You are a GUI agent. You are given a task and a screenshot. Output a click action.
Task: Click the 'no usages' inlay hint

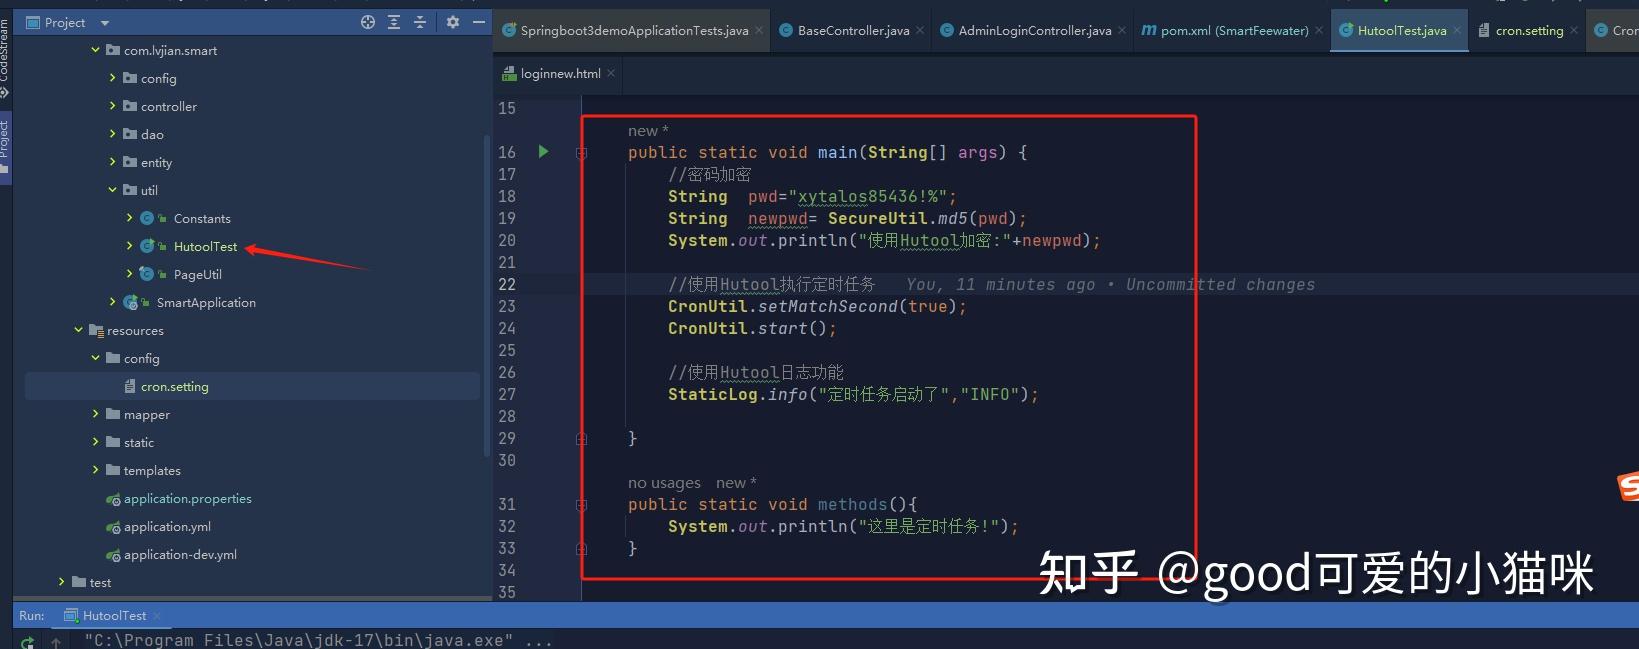coord(664,483)
